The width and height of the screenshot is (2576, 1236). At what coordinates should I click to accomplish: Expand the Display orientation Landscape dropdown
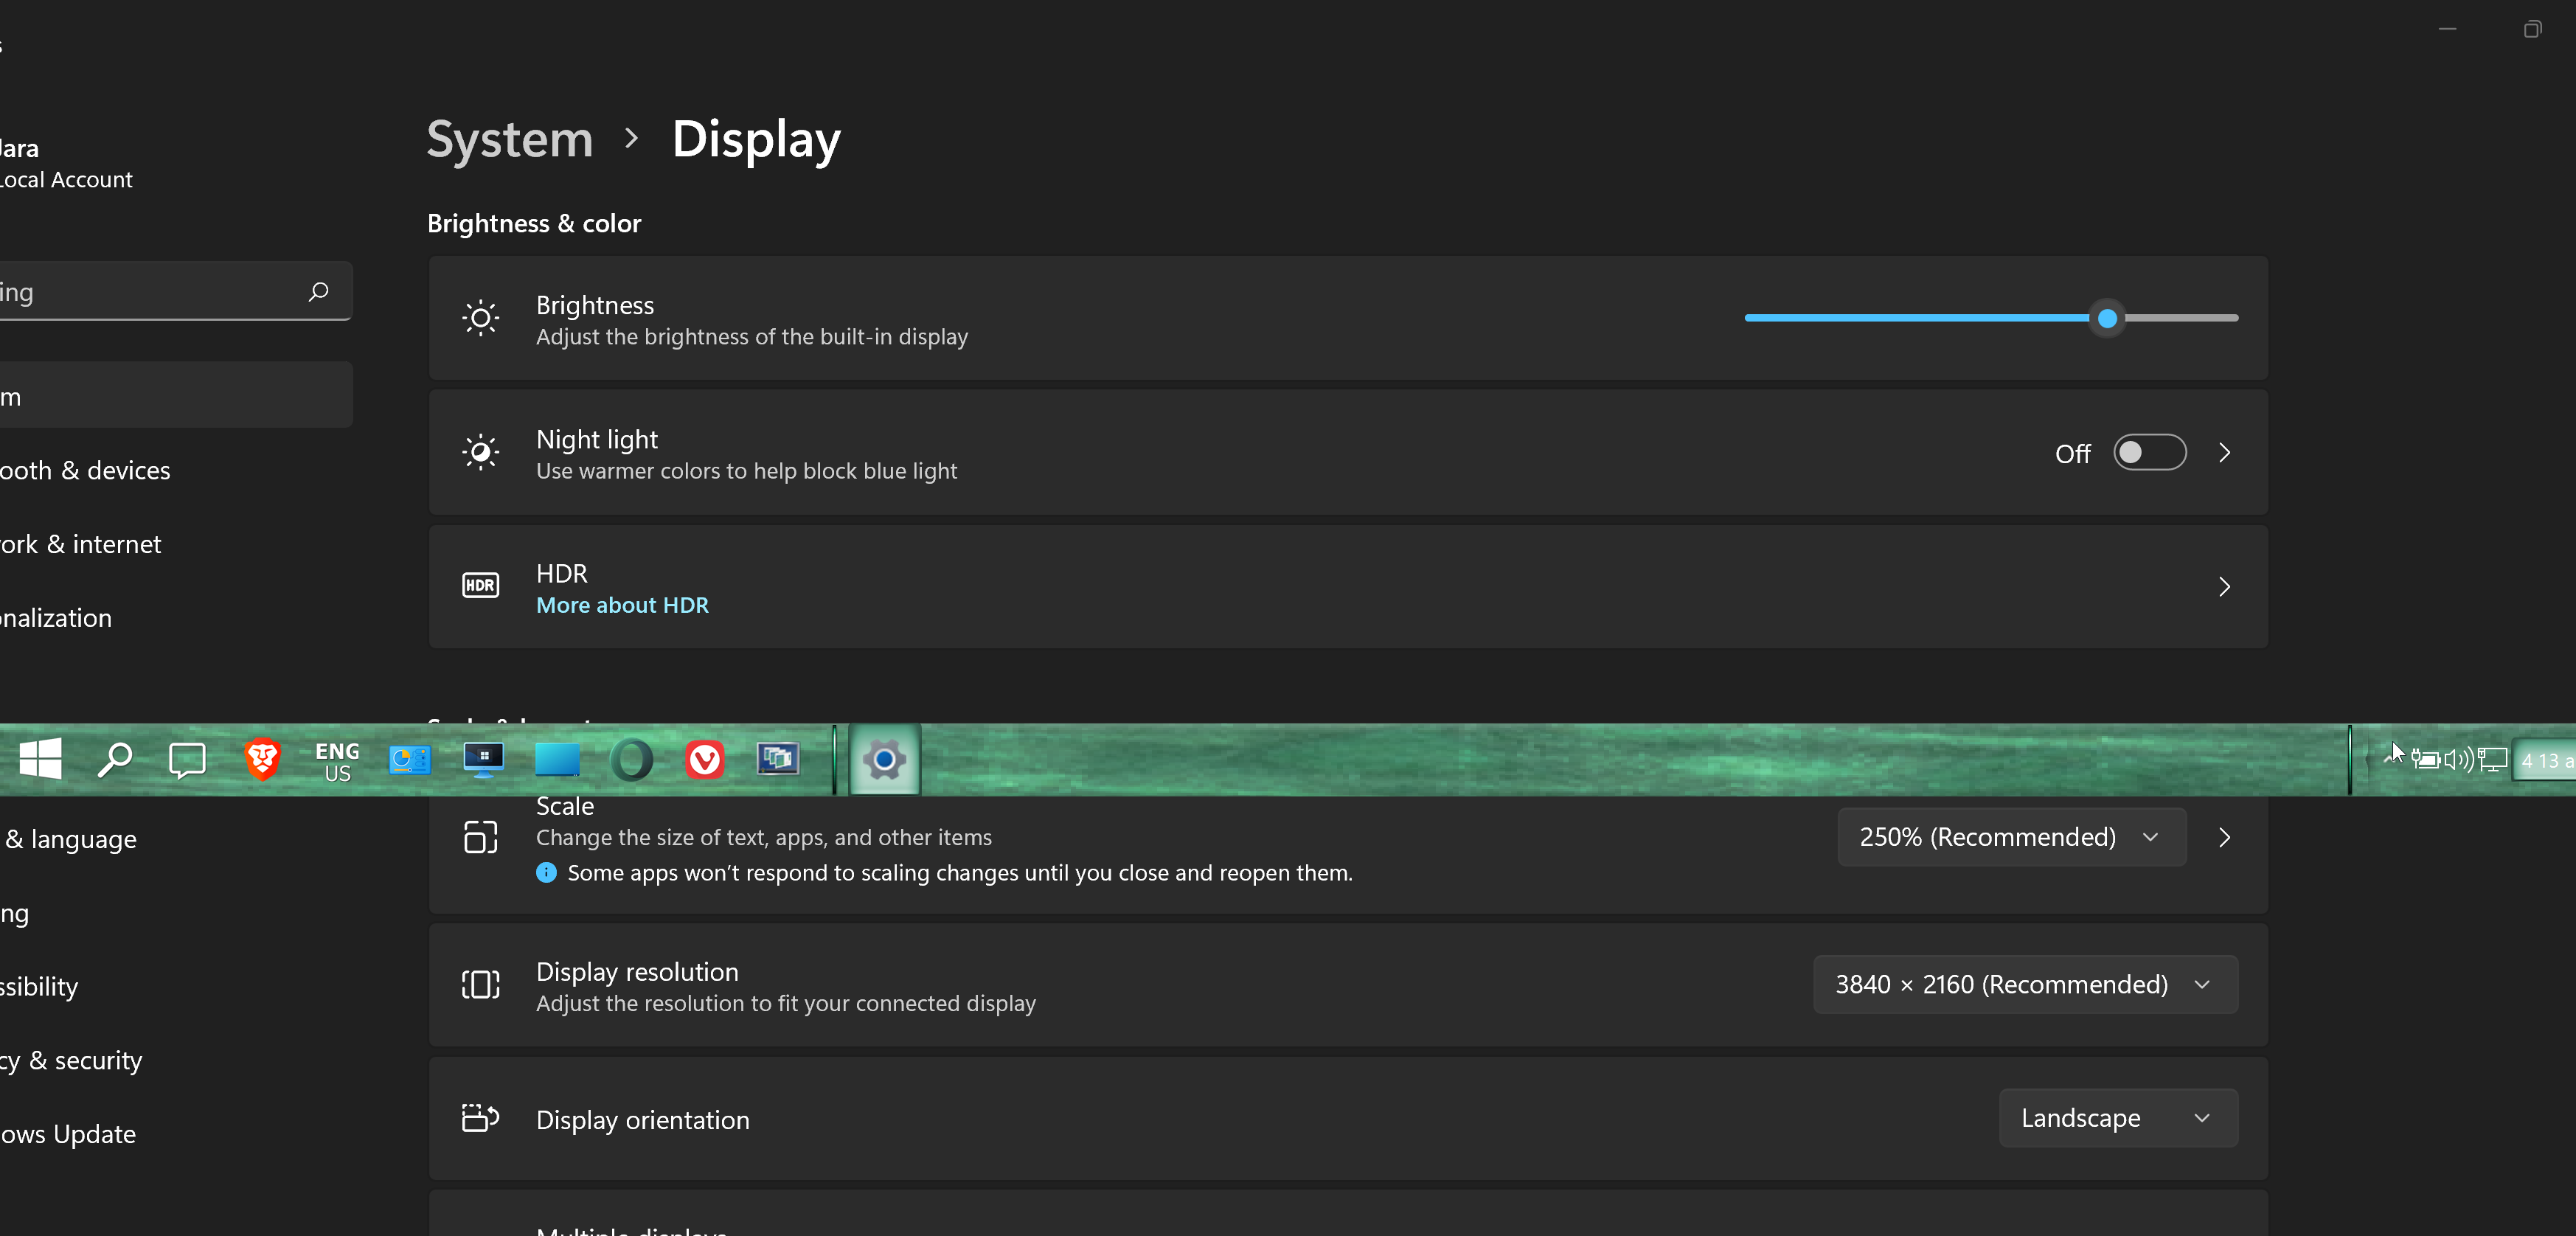pos(2117,1118)
